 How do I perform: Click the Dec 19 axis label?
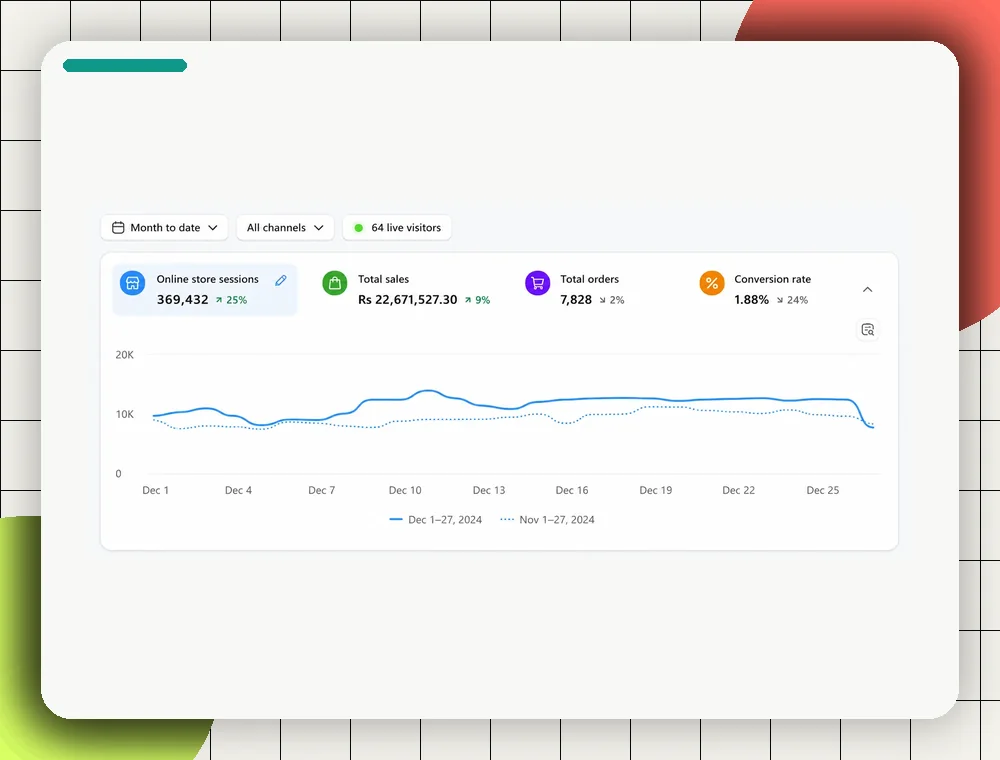pos(656,490)
